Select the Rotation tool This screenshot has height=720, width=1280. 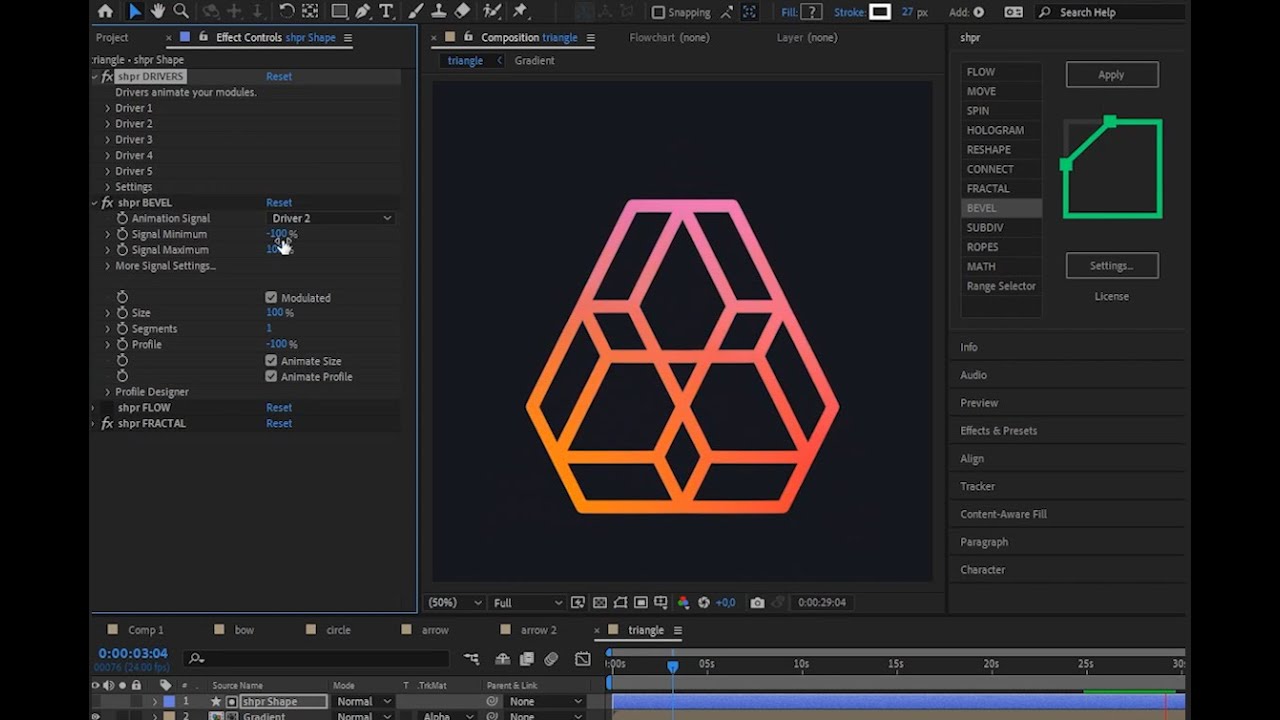(x=286, y=12)
